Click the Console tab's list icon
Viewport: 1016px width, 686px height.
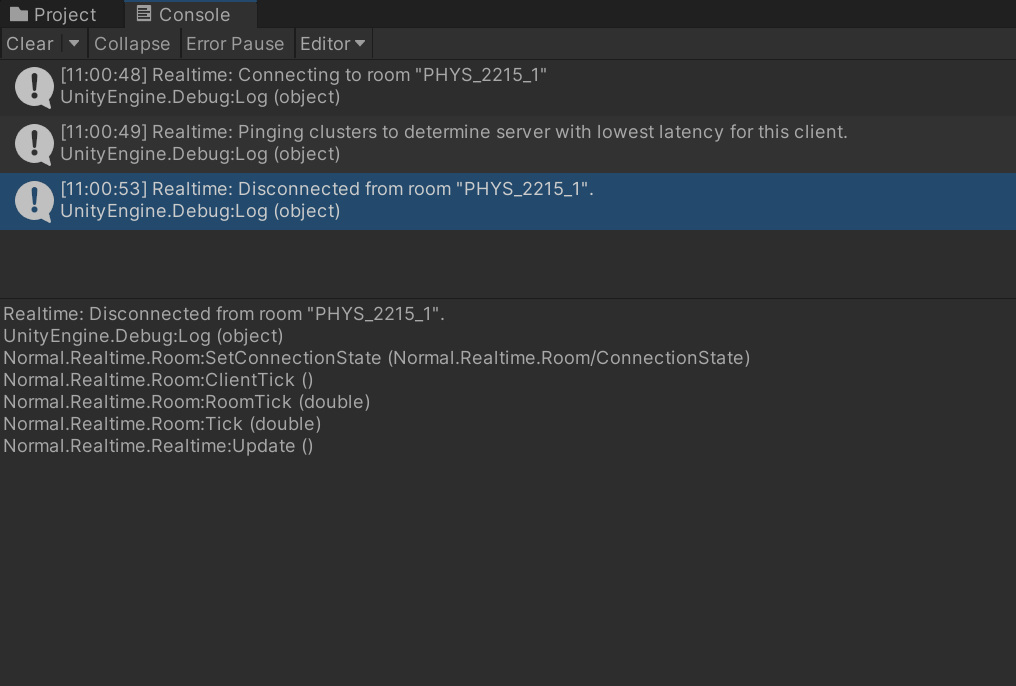click(x=144, y=14)
